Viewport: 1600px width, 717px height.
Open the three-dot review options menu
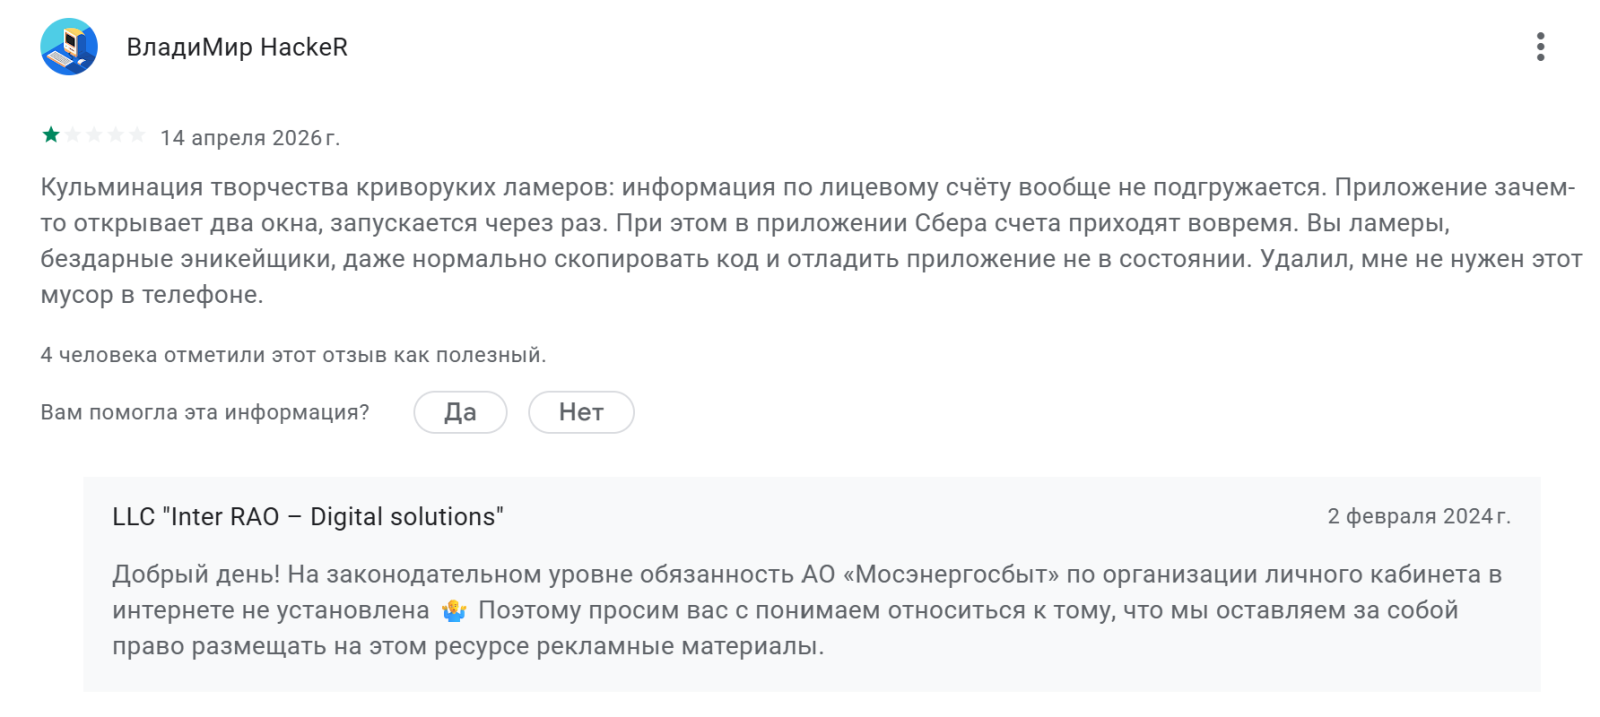pos(1540,47)
